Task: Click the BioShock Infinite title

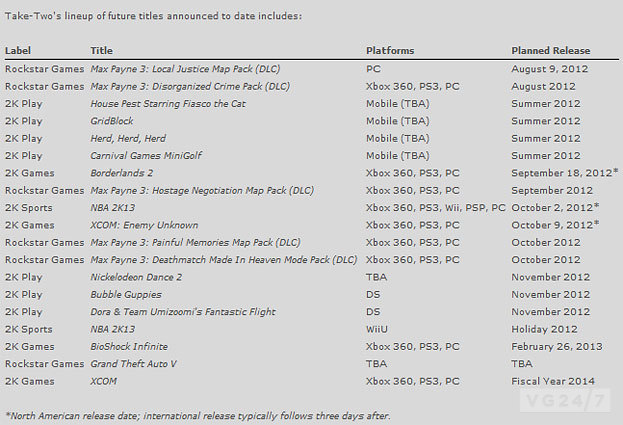Action: tap(129, 347)
